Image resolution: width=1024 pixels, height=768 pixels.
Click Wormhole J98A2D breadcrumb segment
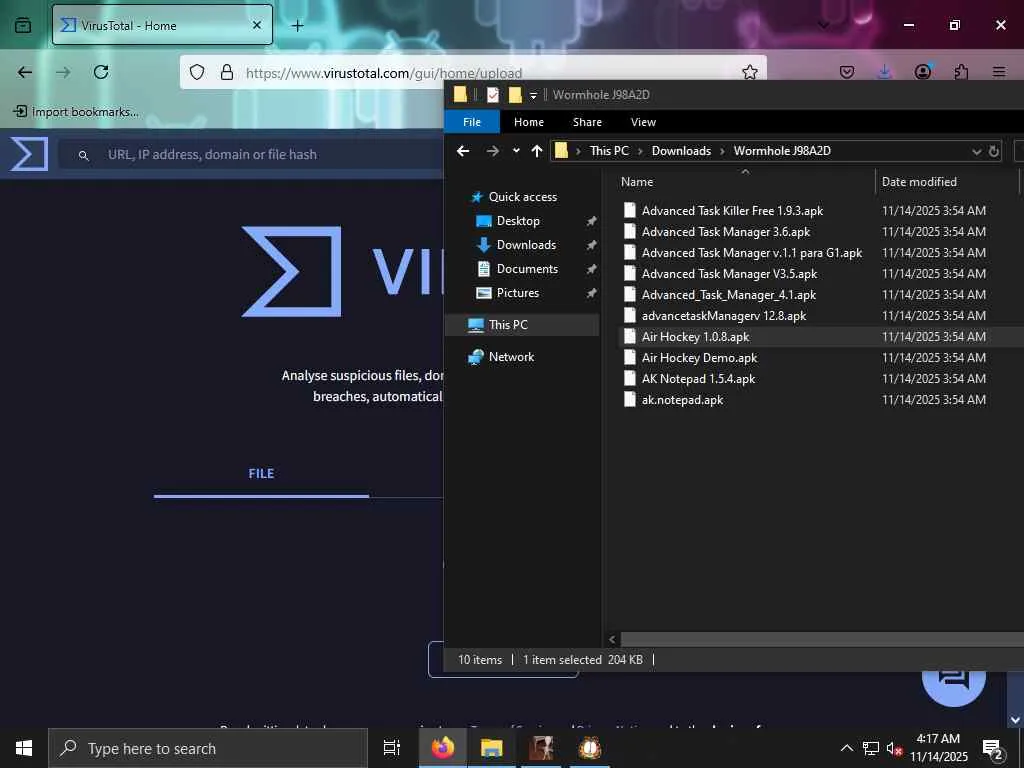pyautogui.click(x=782, y=151)
